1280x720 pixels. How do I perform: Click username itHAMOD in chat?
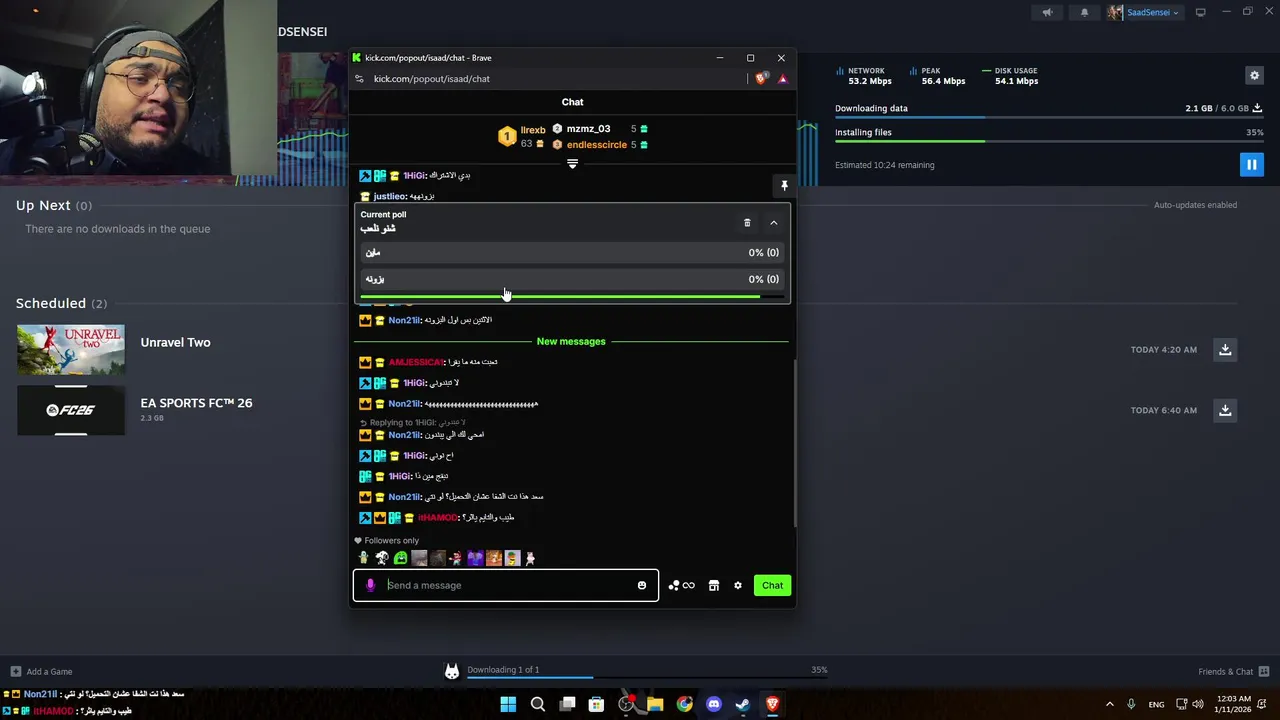coord(438,518)
